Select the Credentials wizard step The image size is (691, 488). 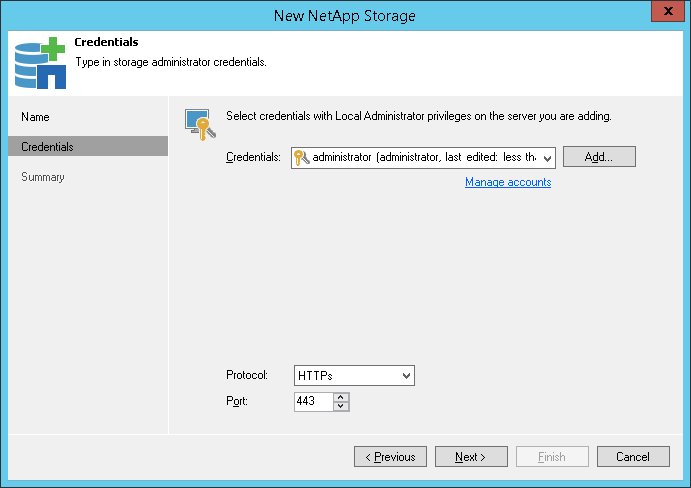coord(88,146)
